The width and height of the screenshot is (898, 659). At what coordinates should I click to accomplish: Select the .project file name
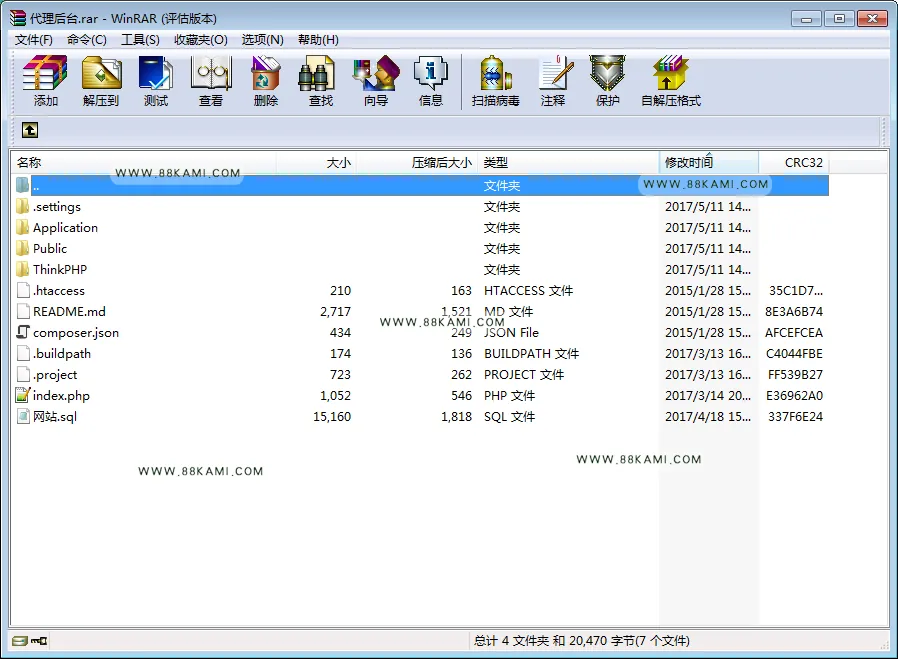click(x=55, y=374)
